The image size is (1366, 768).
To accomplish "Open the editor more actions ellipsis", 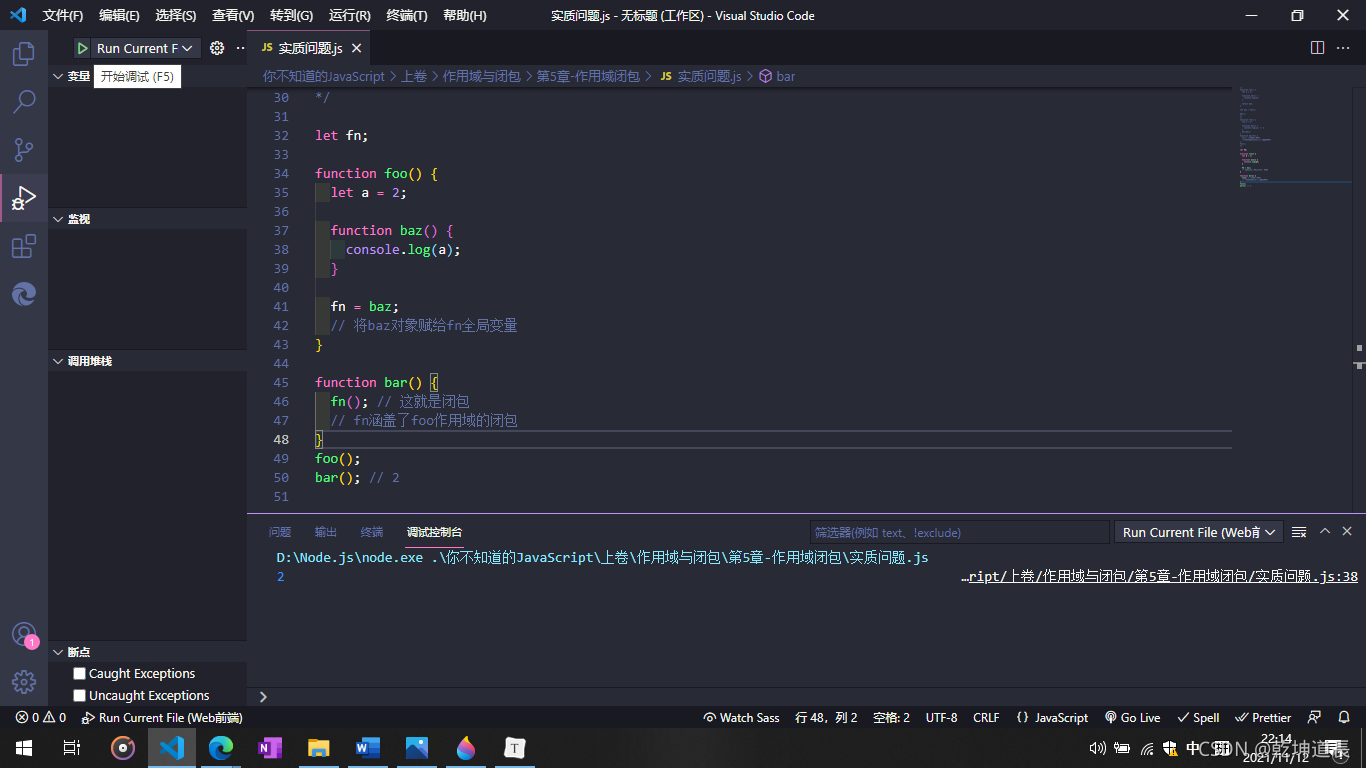I will (1345, 48).
